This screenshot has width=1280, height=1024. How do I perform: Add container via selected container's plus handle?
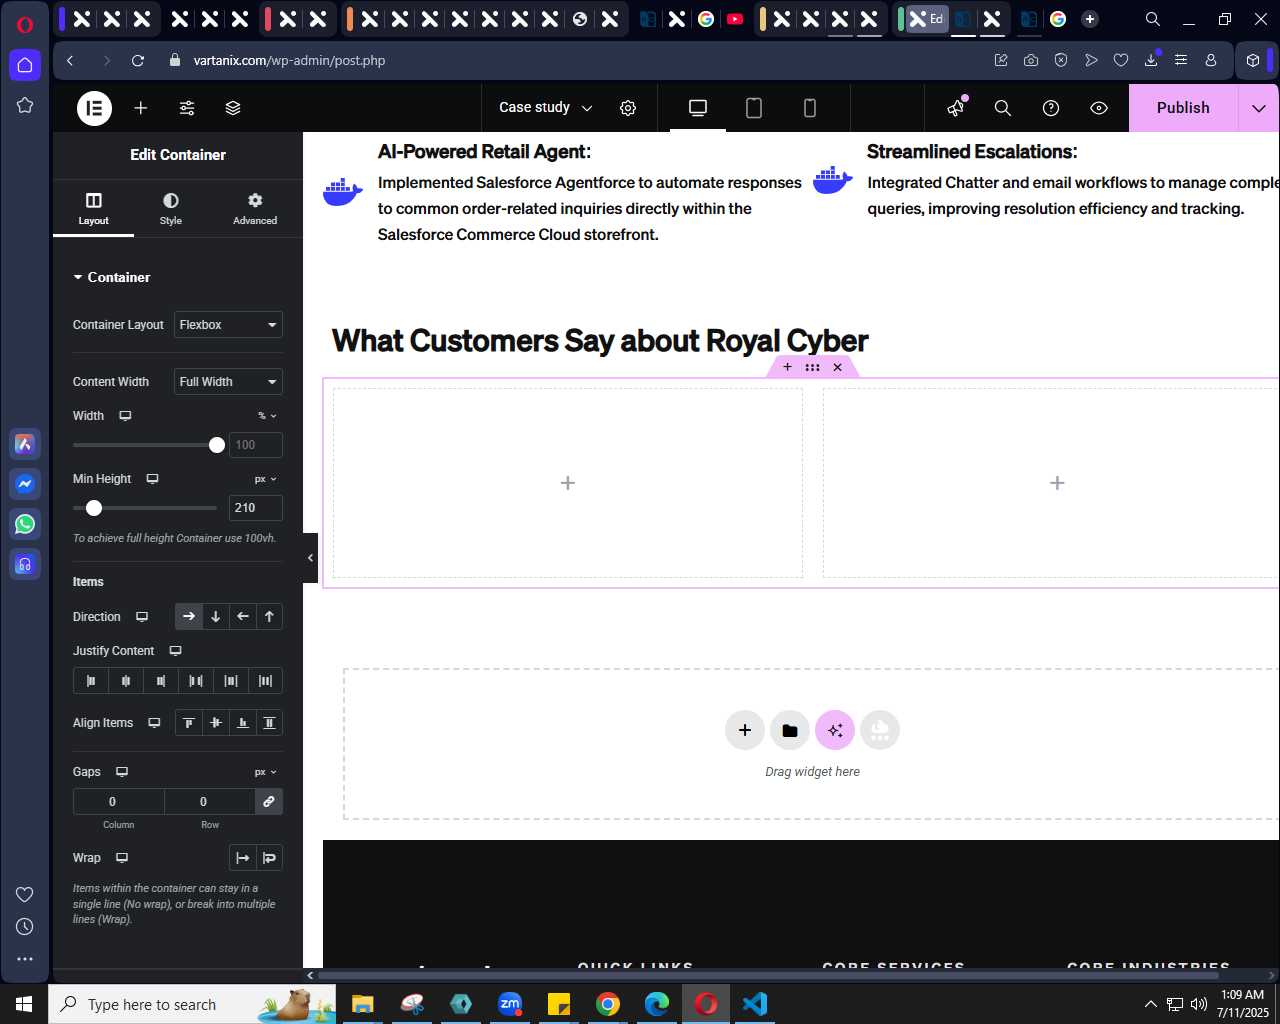[787, 367]
